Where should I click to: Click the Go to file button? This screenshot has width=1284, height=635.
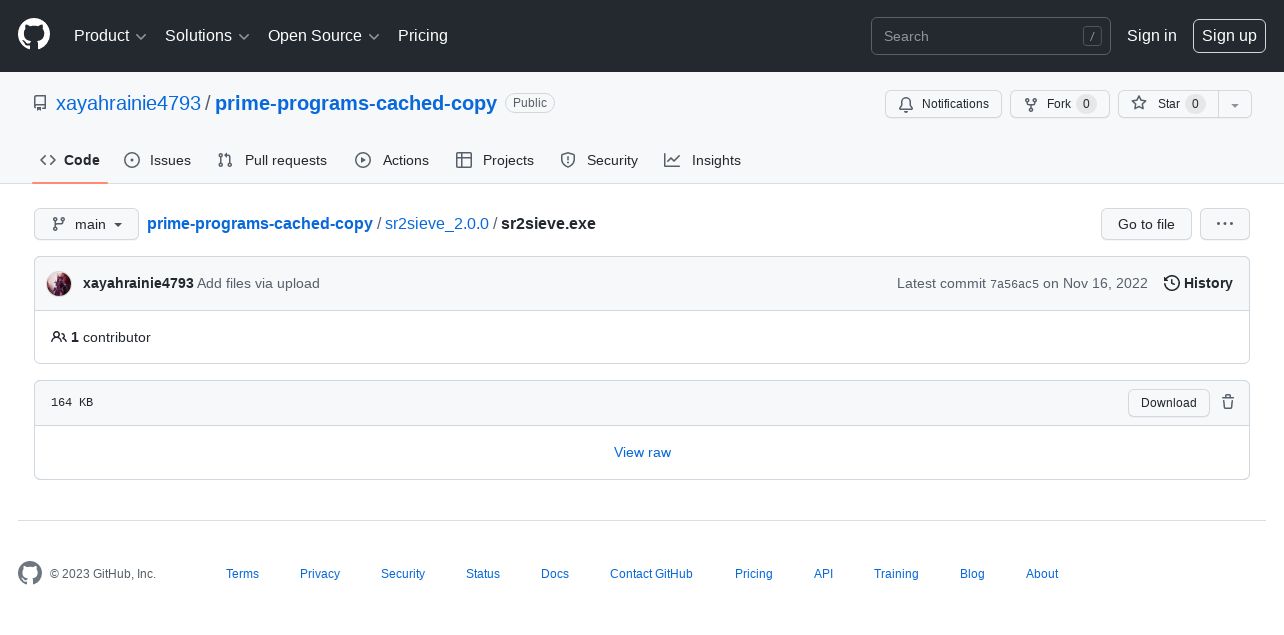pos(1146,224)
